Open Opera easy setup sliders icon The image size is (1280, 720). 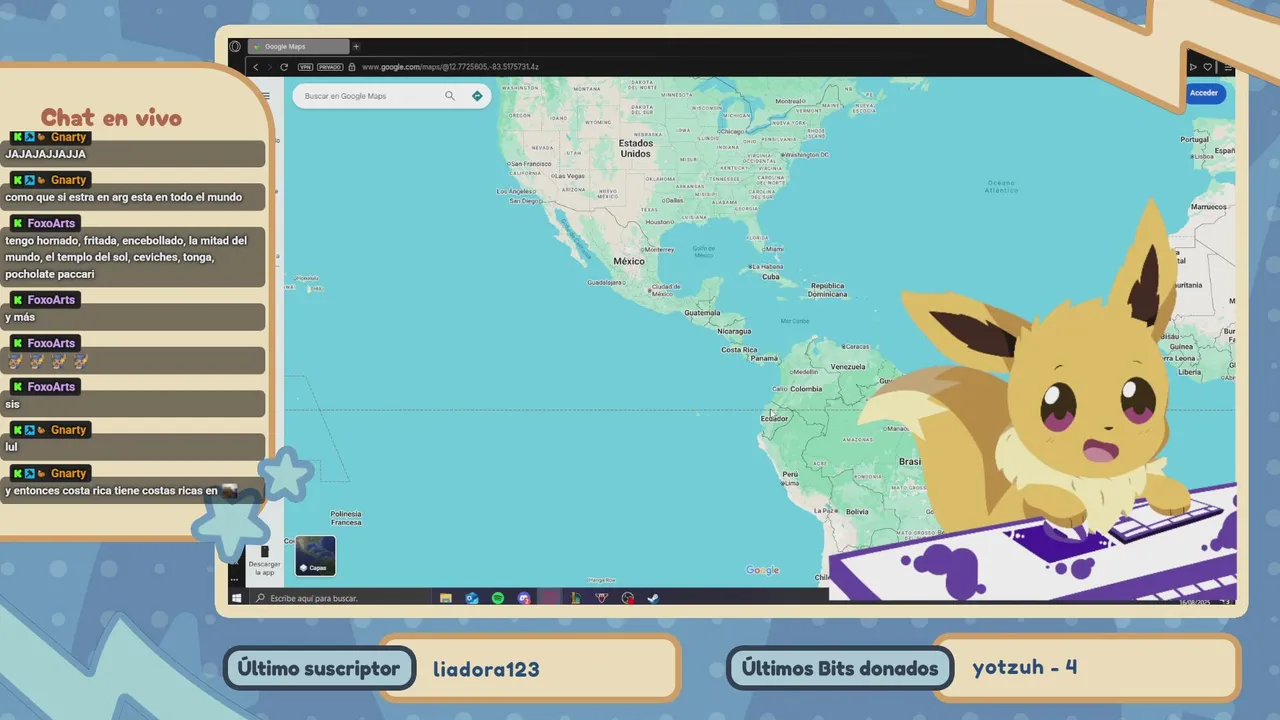pos(1228,67)
